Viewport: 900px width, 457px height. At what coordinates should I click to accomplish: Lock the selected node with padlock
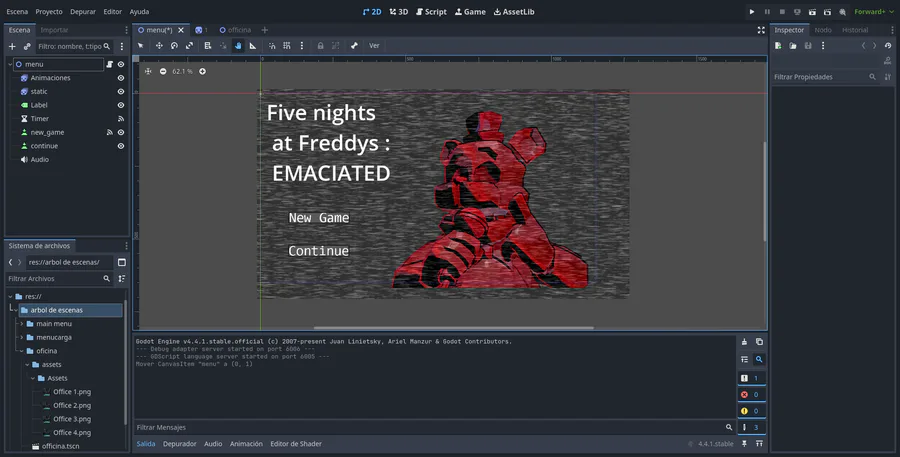tap(320, 45)
